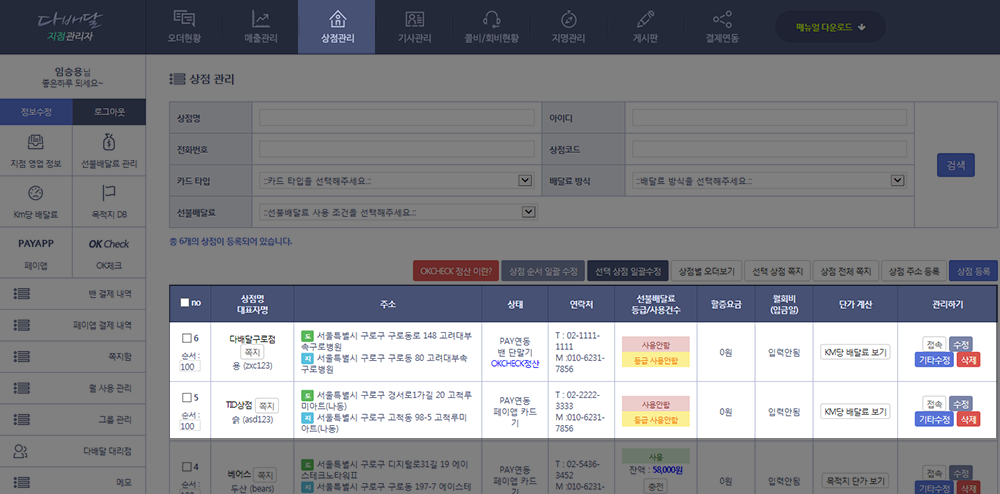Switch to 정보수정 tab

pos(36,112)
